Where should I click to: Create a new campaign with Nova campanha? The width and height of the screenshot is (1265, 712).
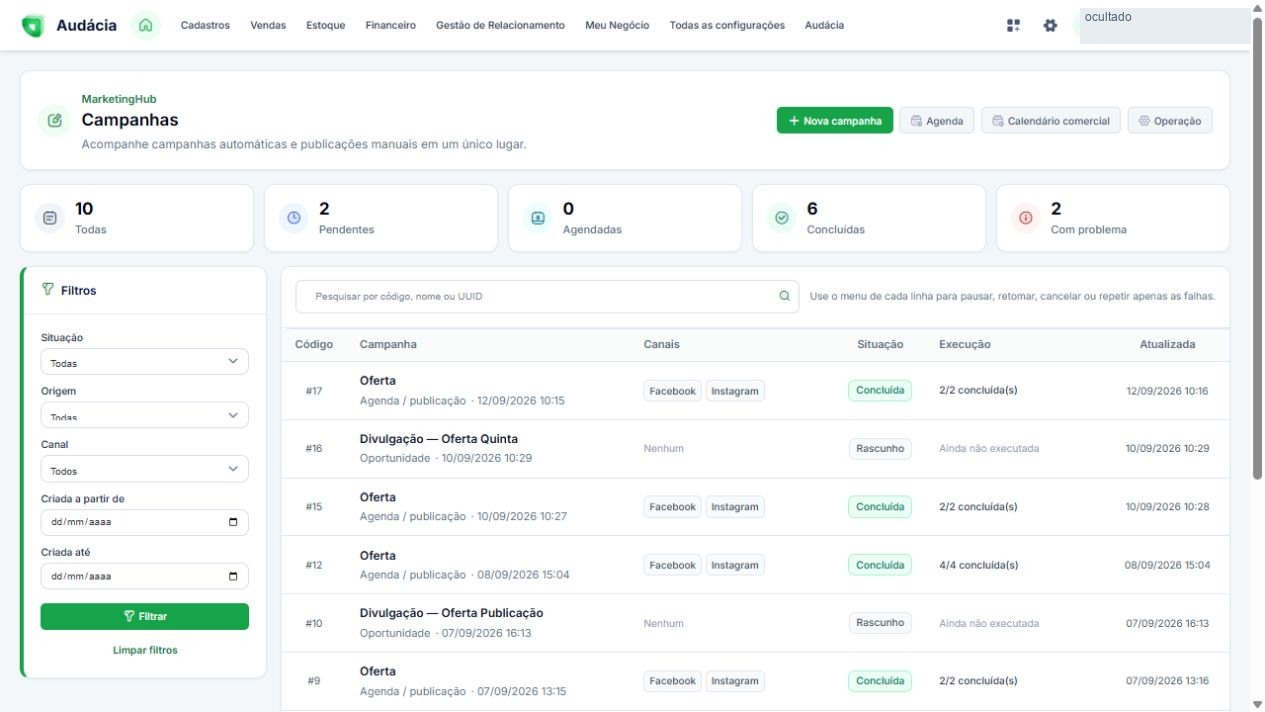(835, 121)
